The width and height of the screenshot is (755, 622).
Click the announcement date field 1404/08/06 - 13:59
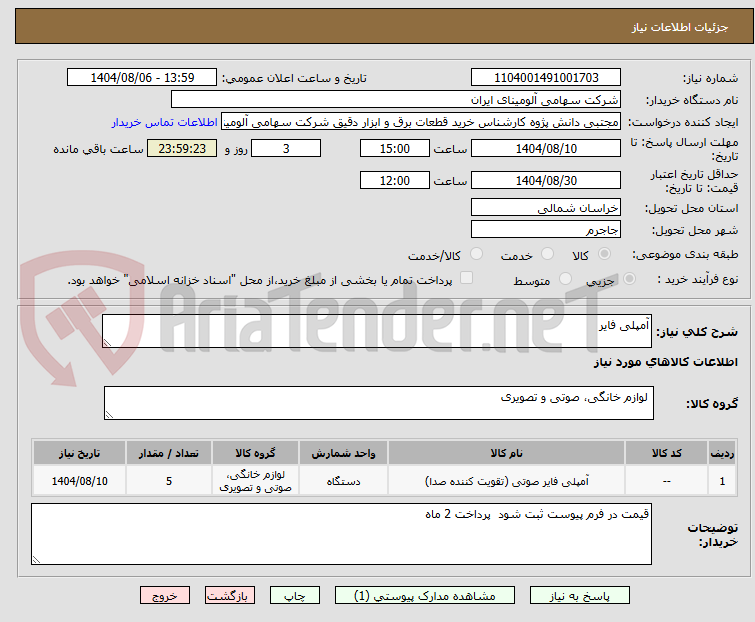click(142, 78)
